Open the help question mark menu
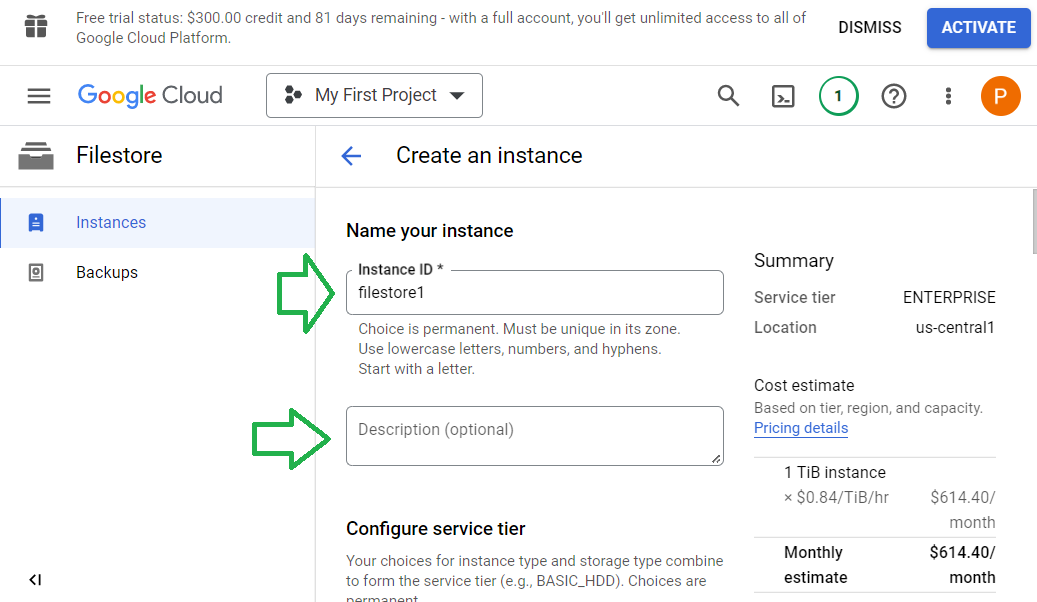The width and height of the screenshot is (1037, 602). pyautogui.click(x=893, y=96)
